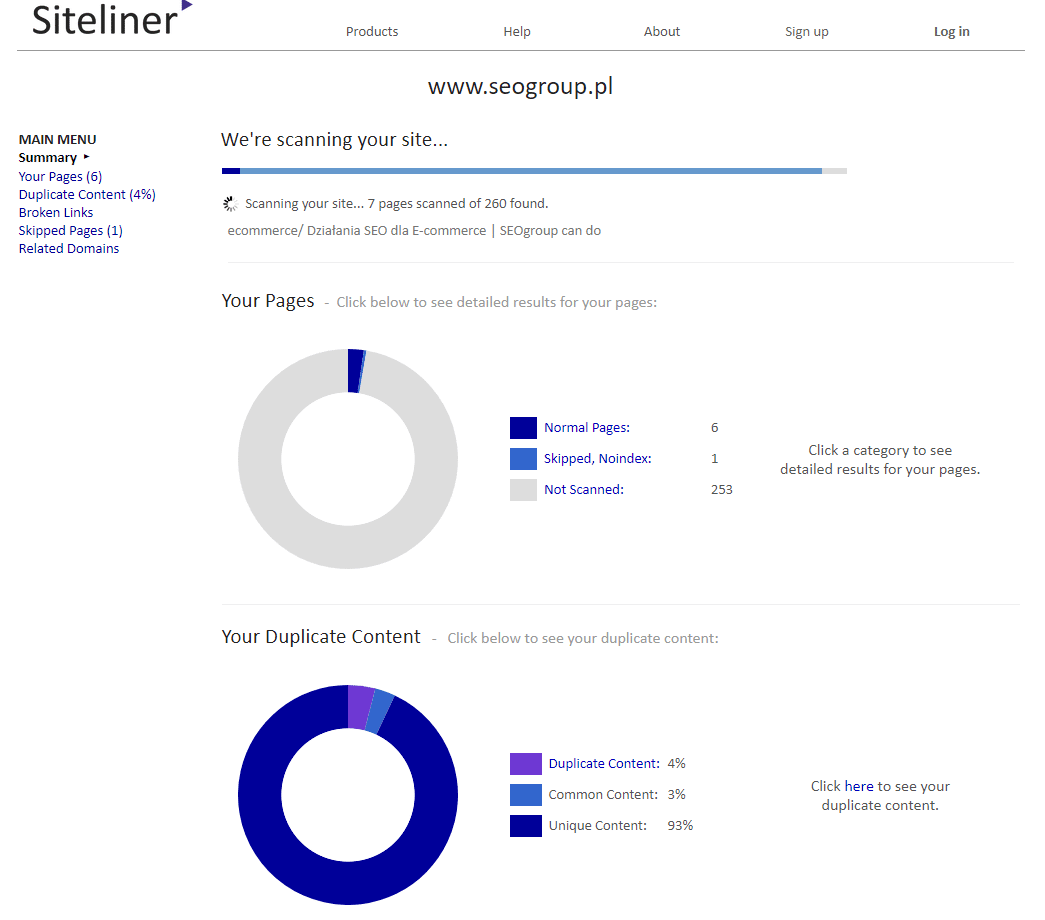Click the 'Your Duplicate Content' section heading
The height and width of the screenshot is (920, 1045).
[321, 637]
